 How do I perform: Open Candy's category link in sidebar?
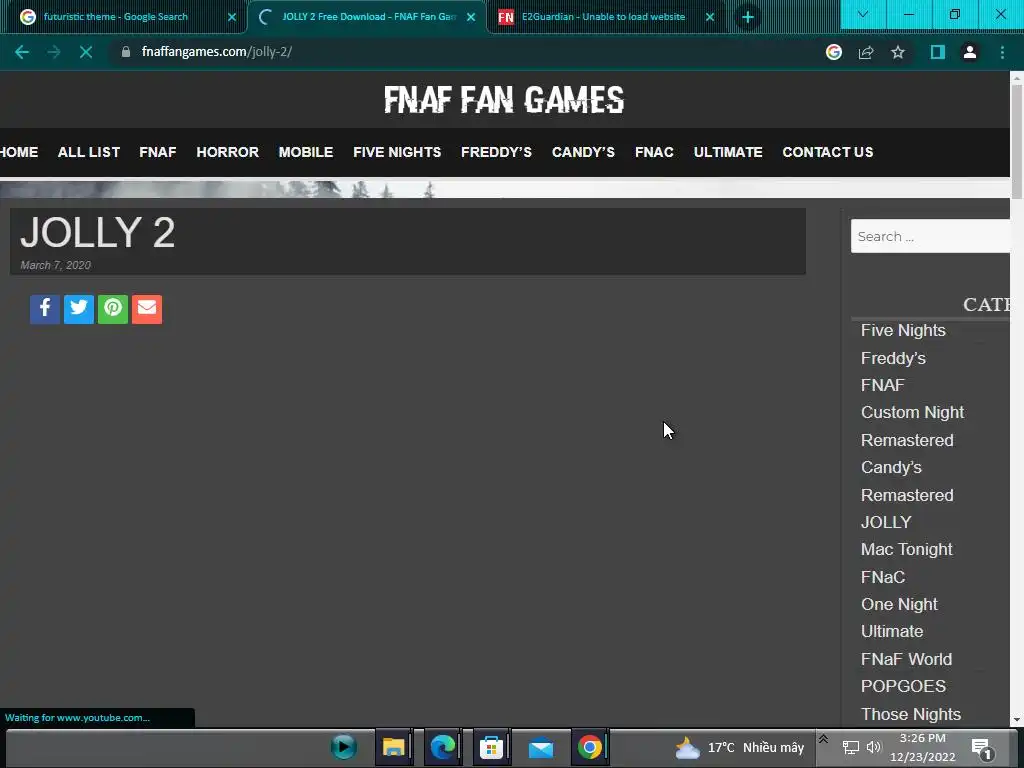[x=891, y=468]
